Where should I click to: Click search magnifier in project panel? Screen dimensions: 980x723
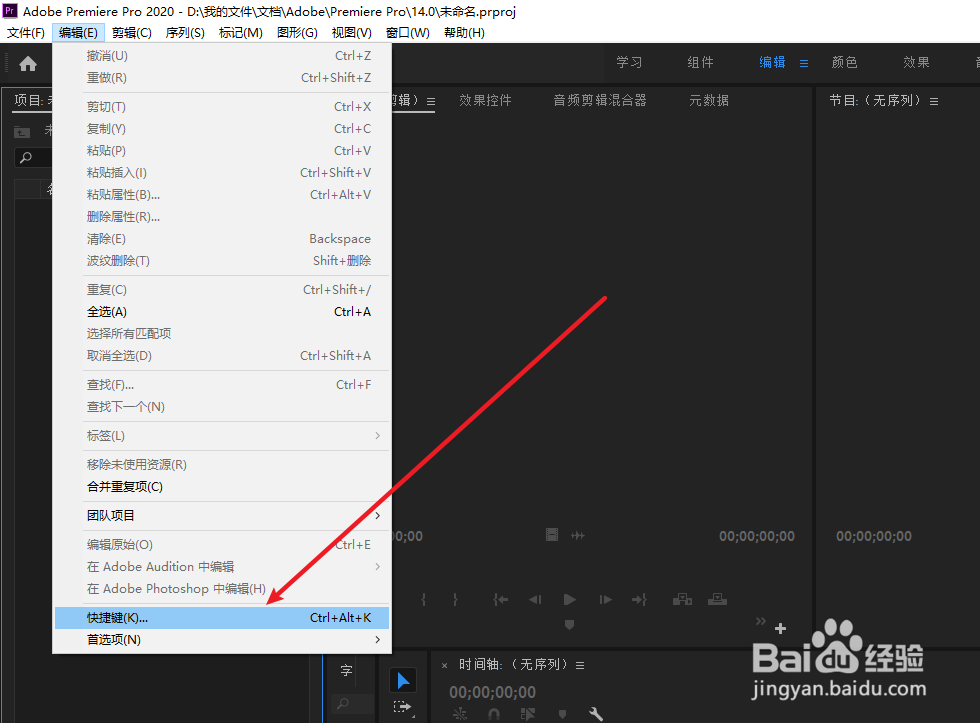click(26, 157)
